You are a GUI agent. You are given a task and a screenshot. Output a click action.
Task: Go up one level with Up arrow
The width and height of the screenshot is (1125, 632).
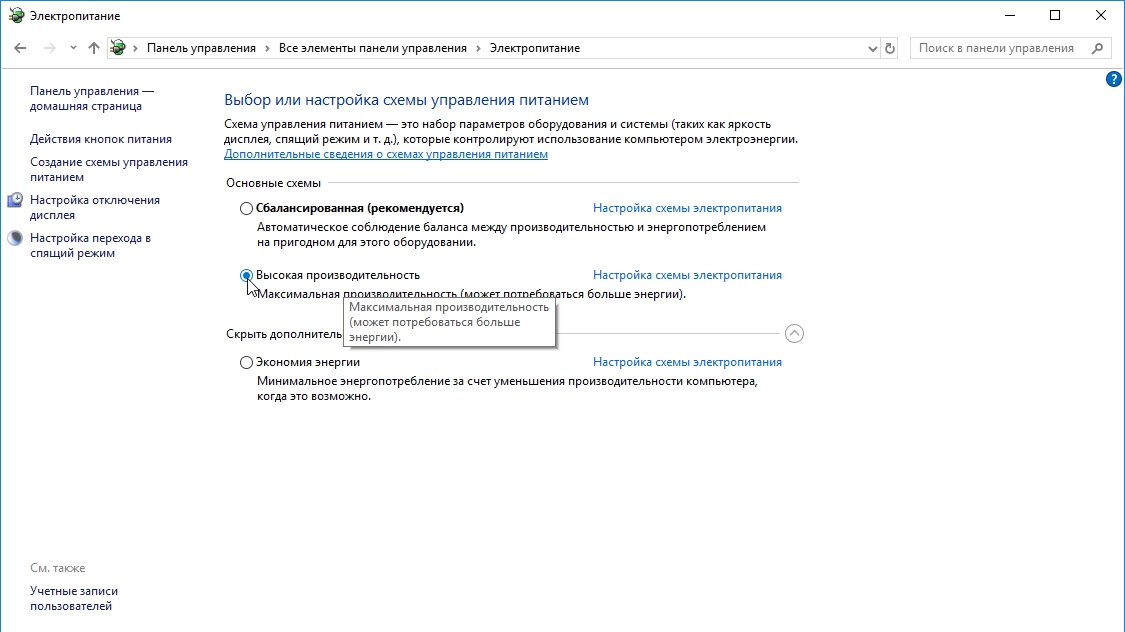[94, 48]
